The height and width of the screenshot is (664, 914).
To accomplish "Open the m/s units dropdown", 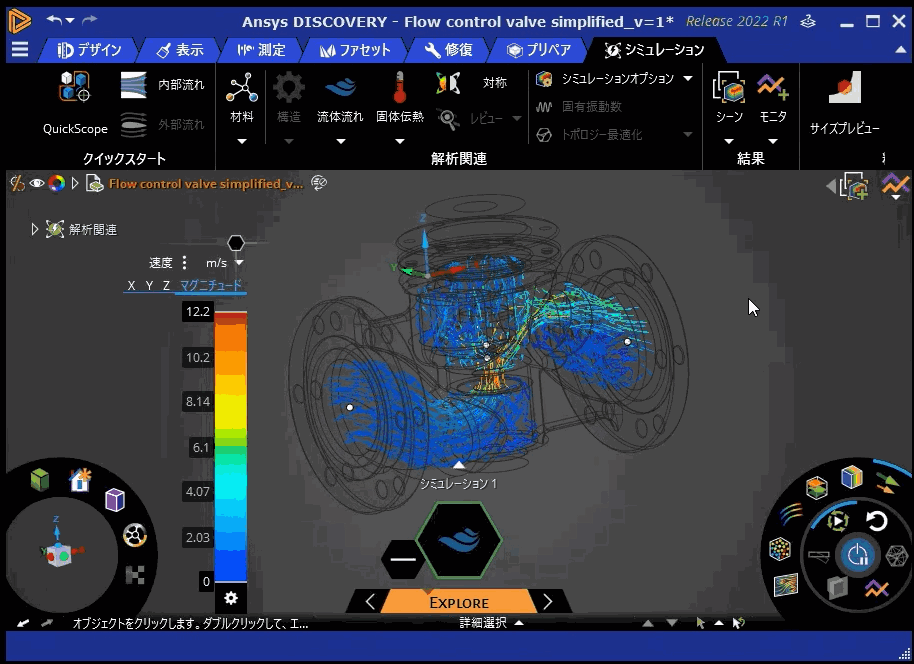I will (x=238, y=263).
